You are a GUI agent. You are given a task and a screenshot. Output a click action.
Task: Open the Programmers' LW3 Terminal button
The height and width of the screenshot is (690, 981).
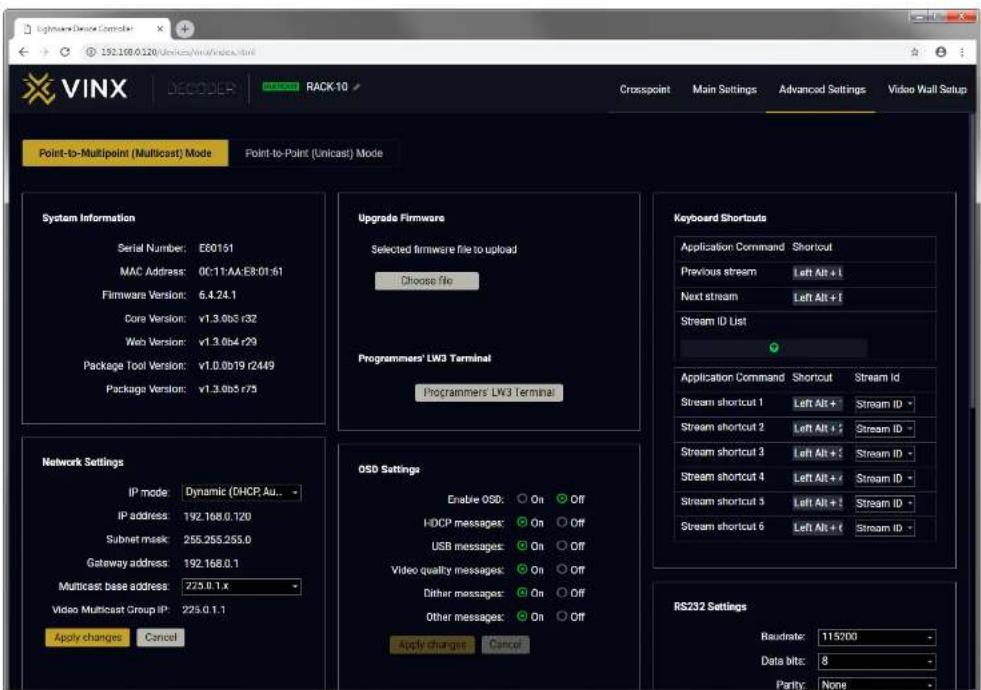489,392
